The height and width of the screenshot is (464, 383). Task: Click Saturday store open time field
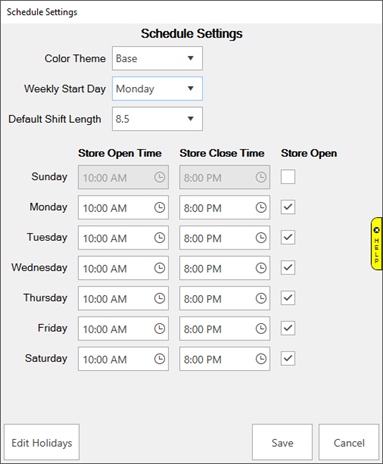click(123, 359)
